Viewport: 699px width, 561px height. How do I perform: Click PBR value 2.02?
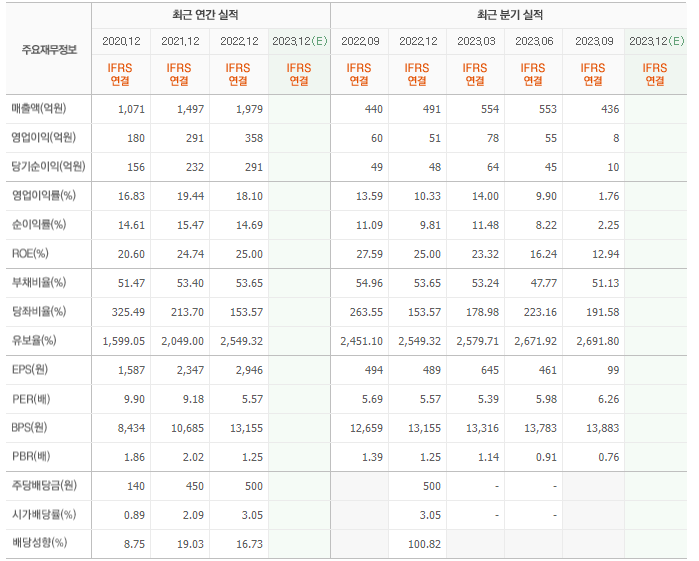[193, 457]
